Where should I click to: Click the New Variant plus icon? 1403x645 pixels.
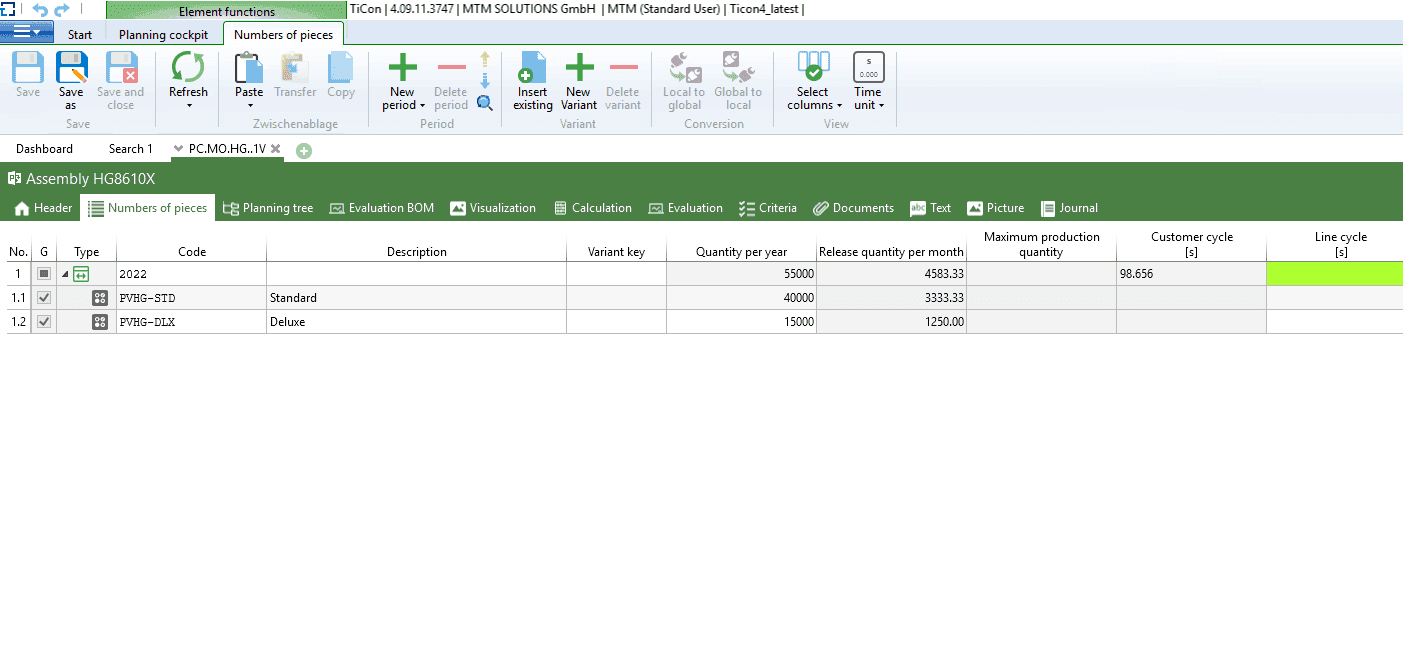click(x=579, y=69)
